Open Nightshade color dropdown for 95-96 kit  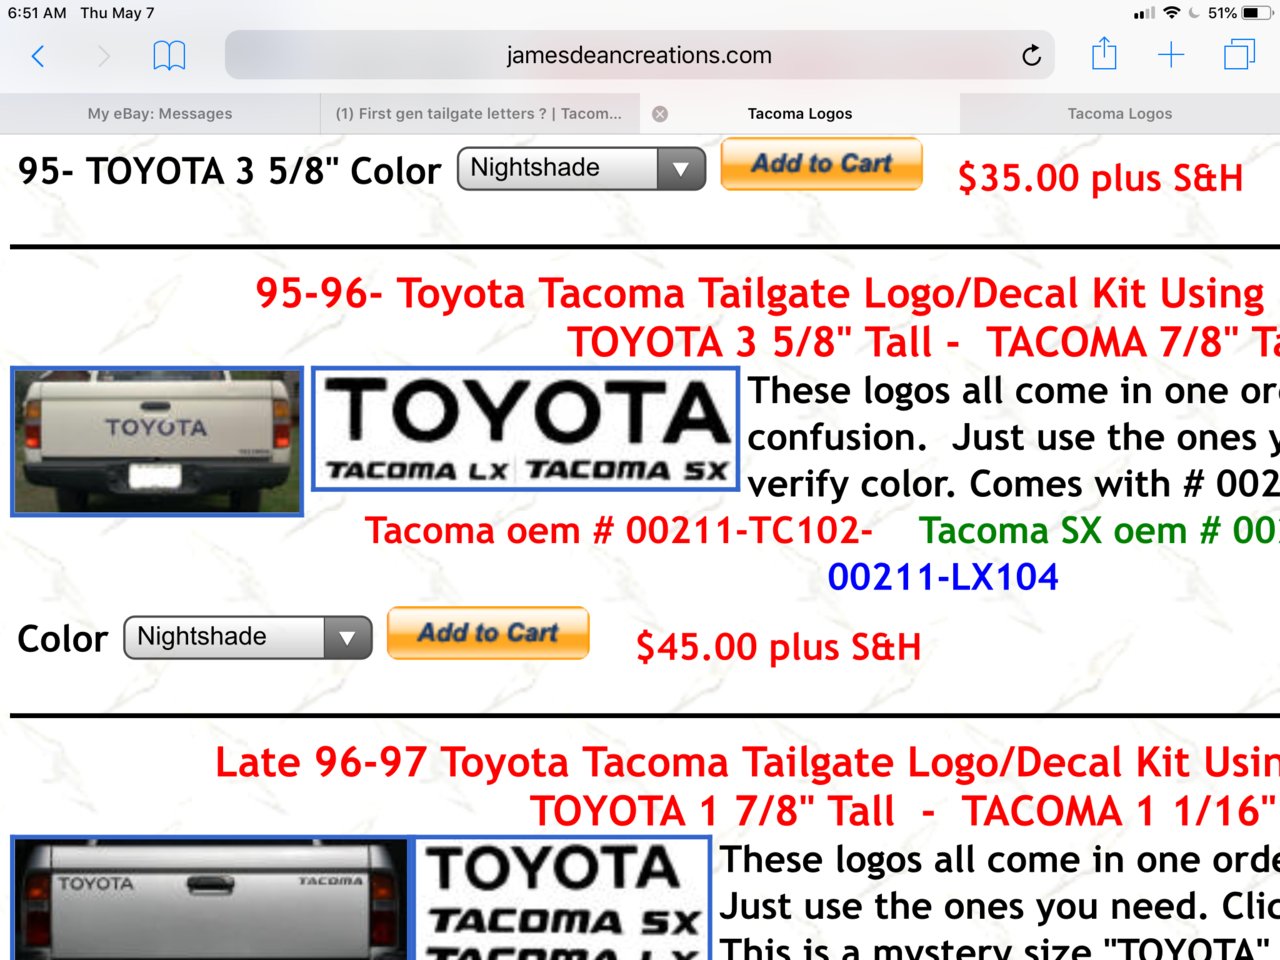click(248, 637)
